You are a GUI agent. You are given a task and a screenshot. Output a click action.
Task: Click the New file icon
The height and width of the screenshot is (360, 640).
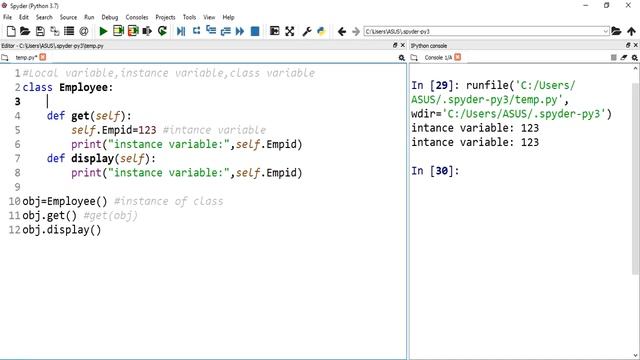[x=11, y=31]
